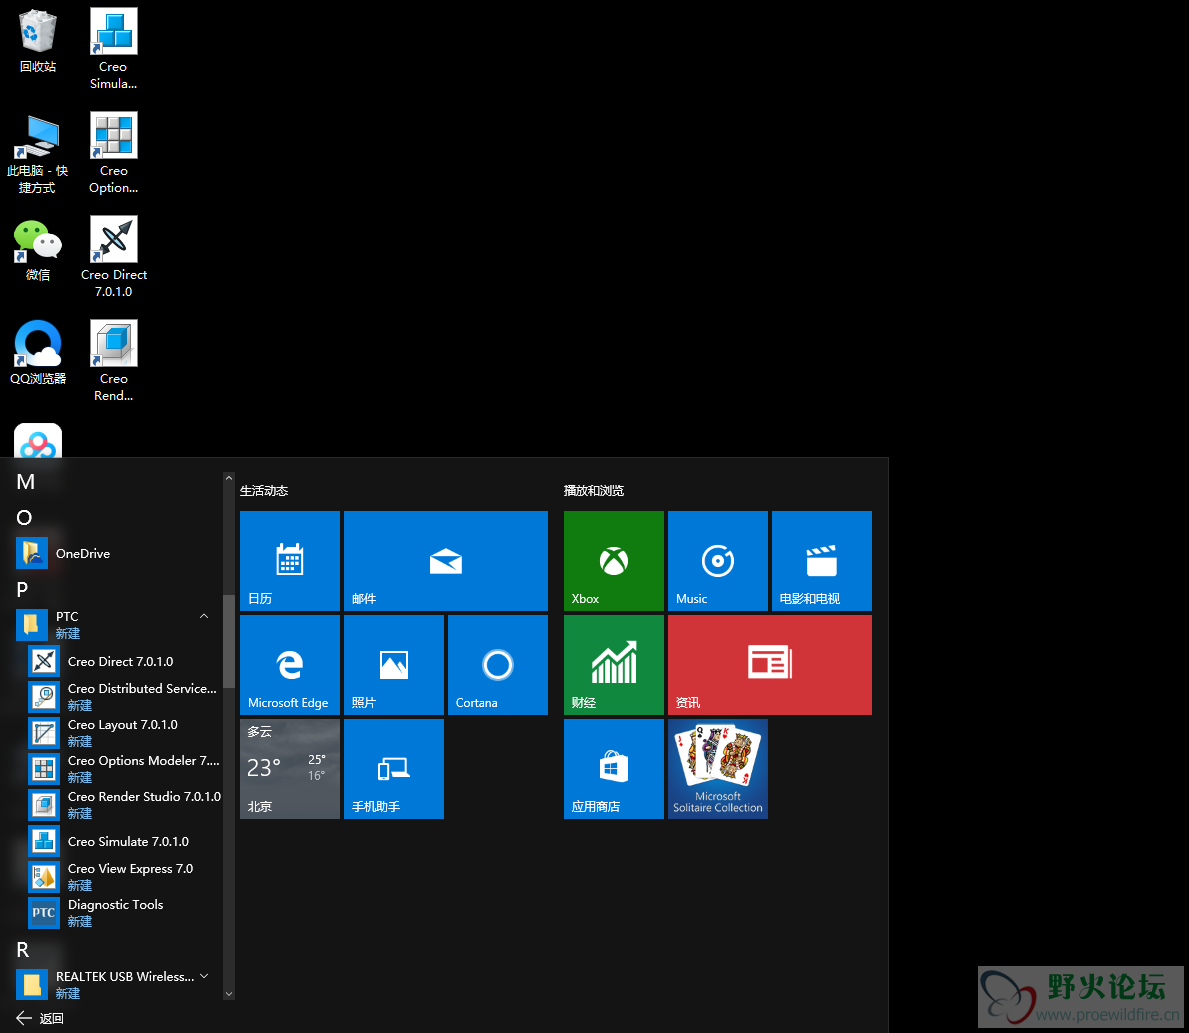Jump to letter M section header
The width and height of the screenshot is (1189, 1033).
pyautogui.click(x=26, y=482)
